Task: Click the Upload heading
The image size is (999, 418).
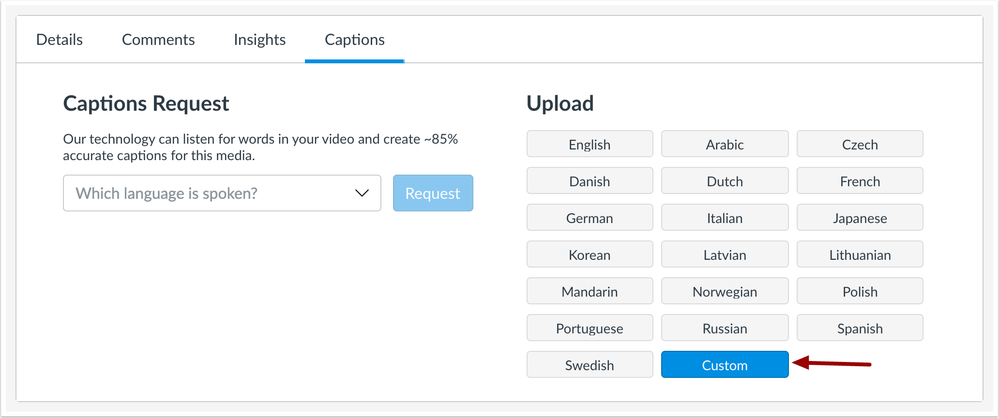Action: [x=560, y=103]
